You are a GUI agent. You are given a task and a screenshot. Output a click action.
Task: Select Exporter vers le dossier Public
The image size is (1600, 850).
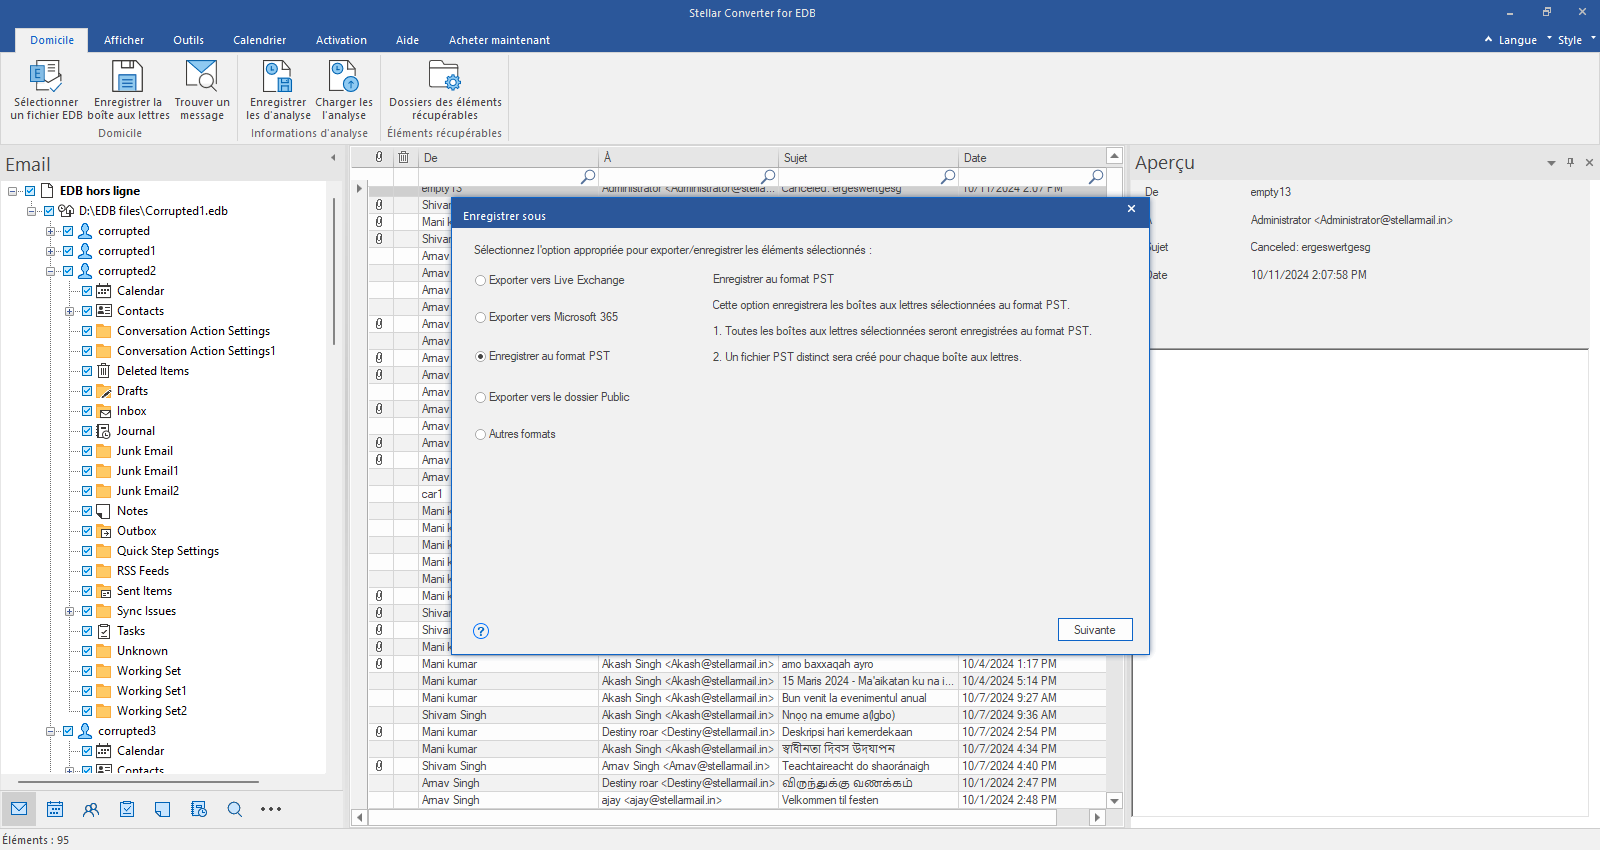(x=552, y=397)
